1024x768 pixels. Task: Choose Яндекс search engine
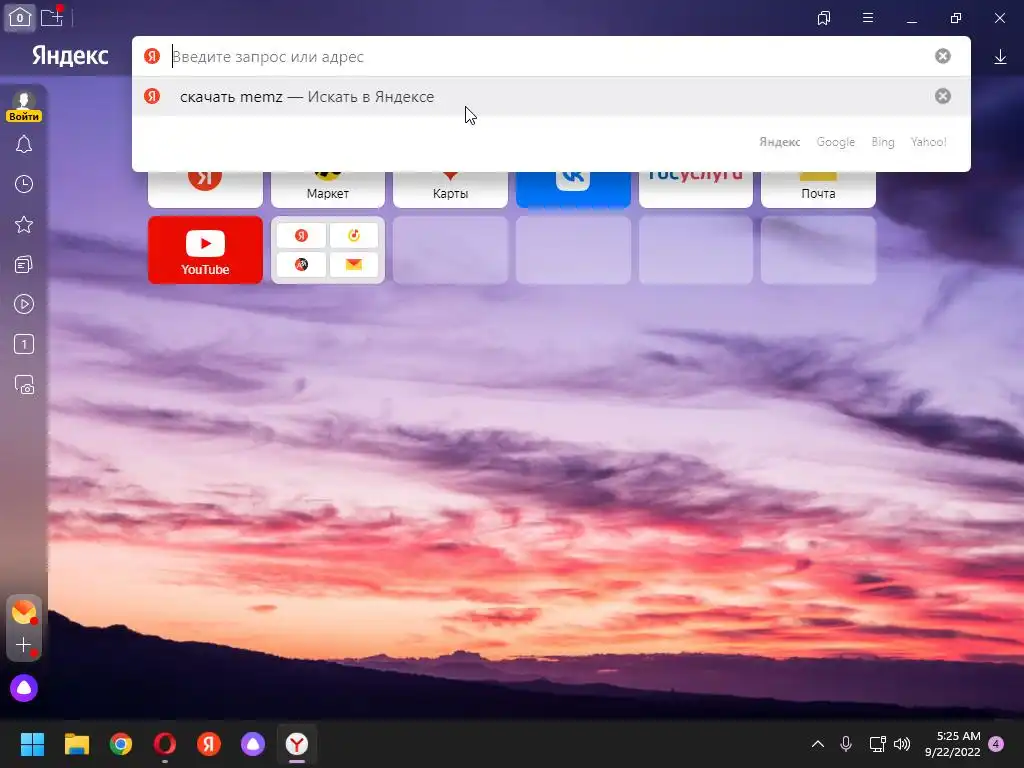click(x=779, y=142)
